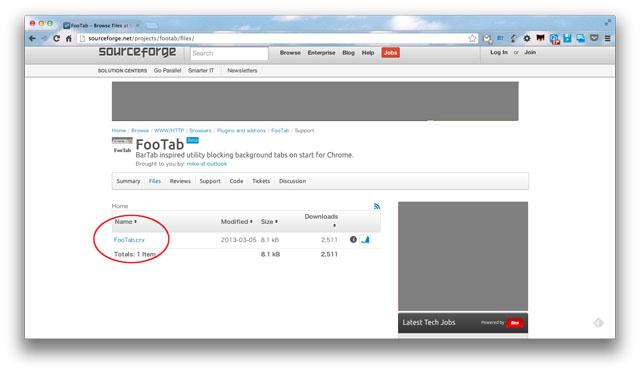Click the browser forward arrow
The image size is (640, 373).
tap(44, 38)
